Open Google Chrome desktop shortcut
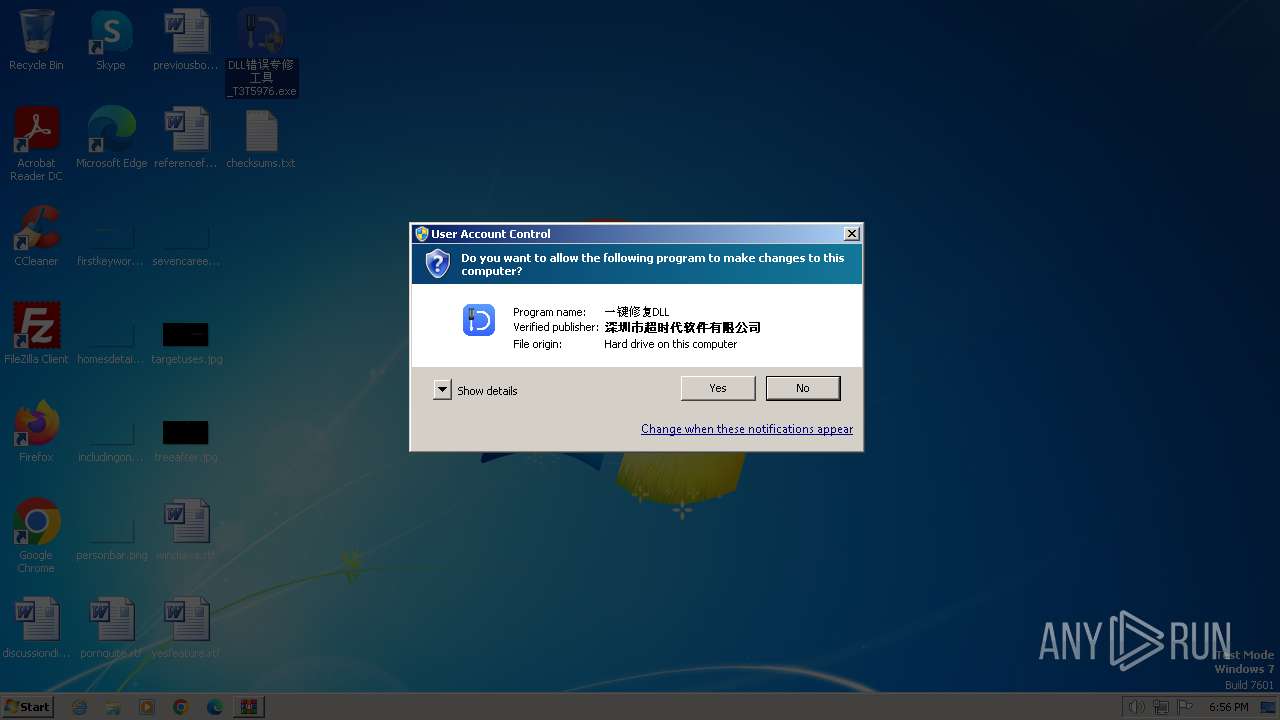 click(x=36, y=536)
